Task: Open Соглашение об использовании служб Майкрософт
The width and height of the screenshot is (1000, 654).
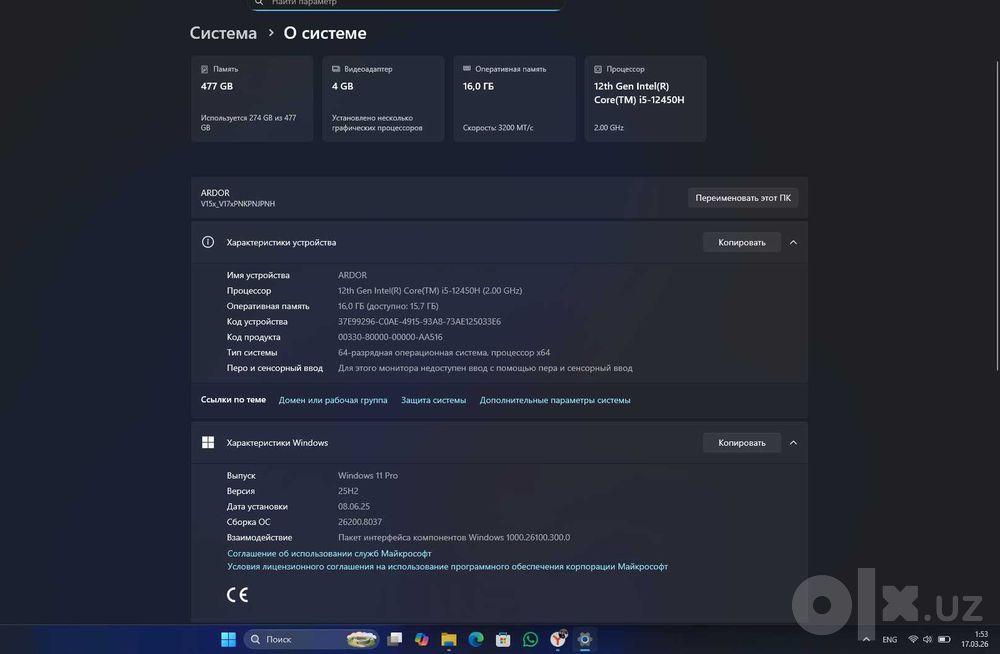Action: point(329,553)
